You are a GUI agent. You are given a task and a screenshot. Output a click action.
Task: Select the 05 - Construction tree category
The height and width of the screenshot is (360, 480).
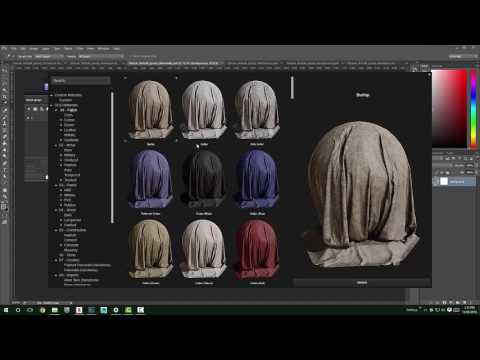(x=73, y=230)
